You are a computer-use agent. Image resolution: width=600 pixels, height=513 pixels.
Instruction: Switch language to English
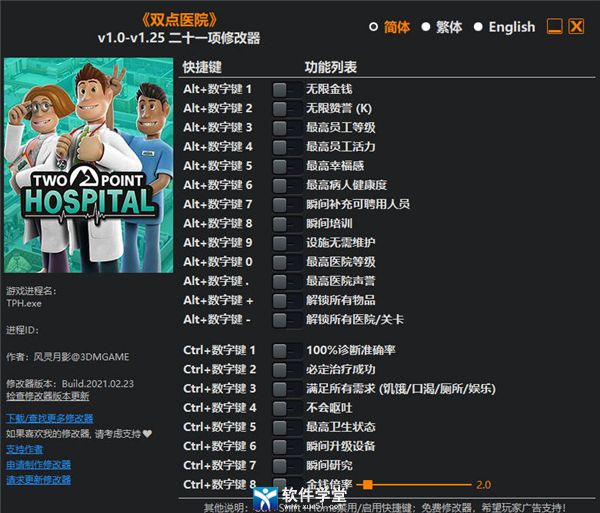[478, 27]
